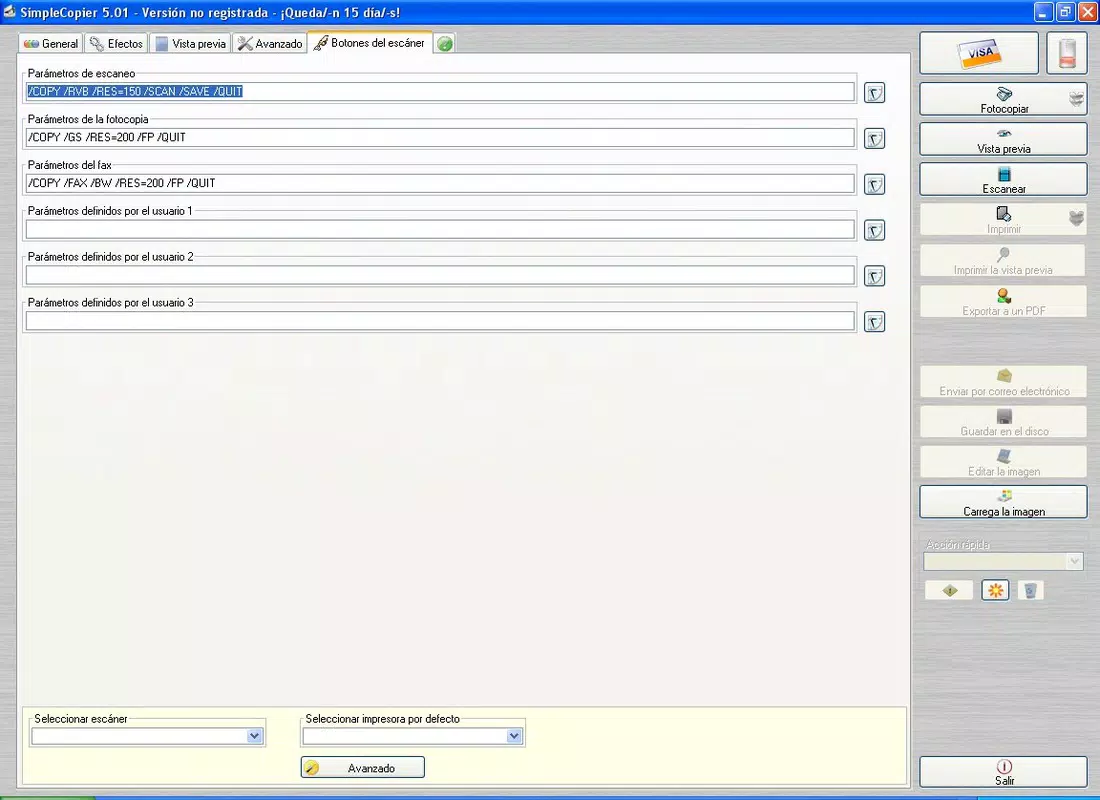
Task: Open the Seleccionar escáner dropdown
Action: point(255,736)
